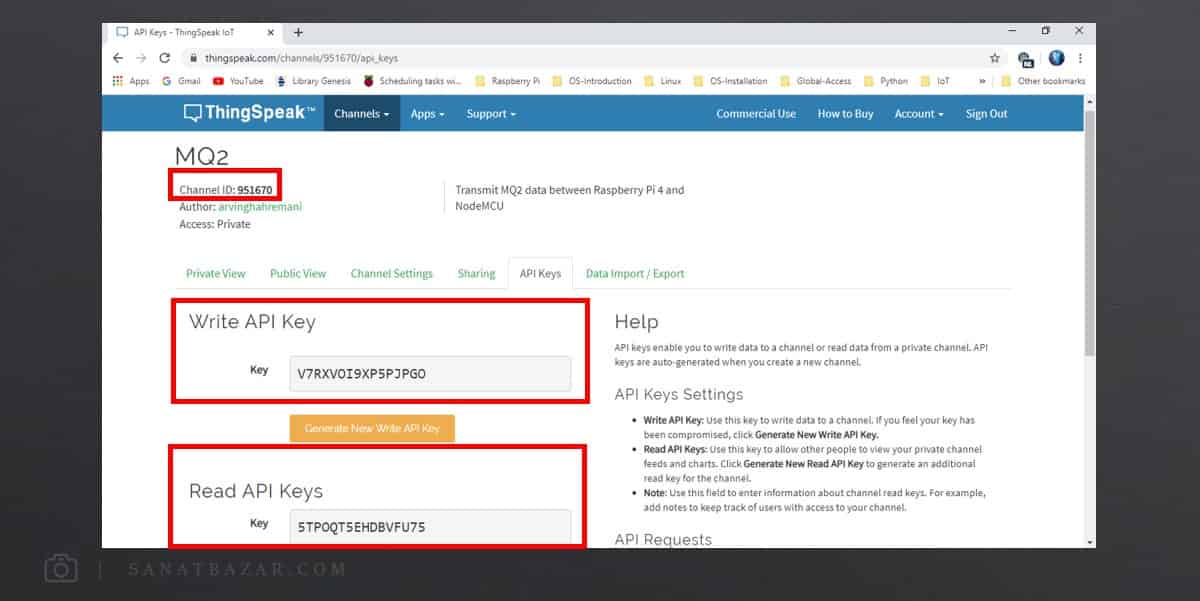Open Linux bookmark folder
The image size is (1200, 601).
[x=663, y=81]
